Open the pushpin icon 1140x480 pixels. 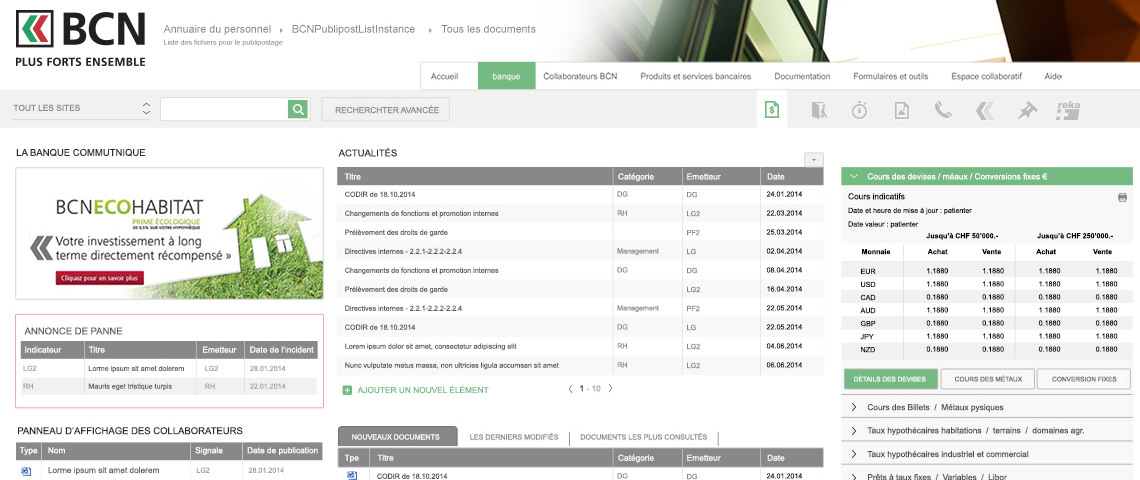[x=1027, y=110]
